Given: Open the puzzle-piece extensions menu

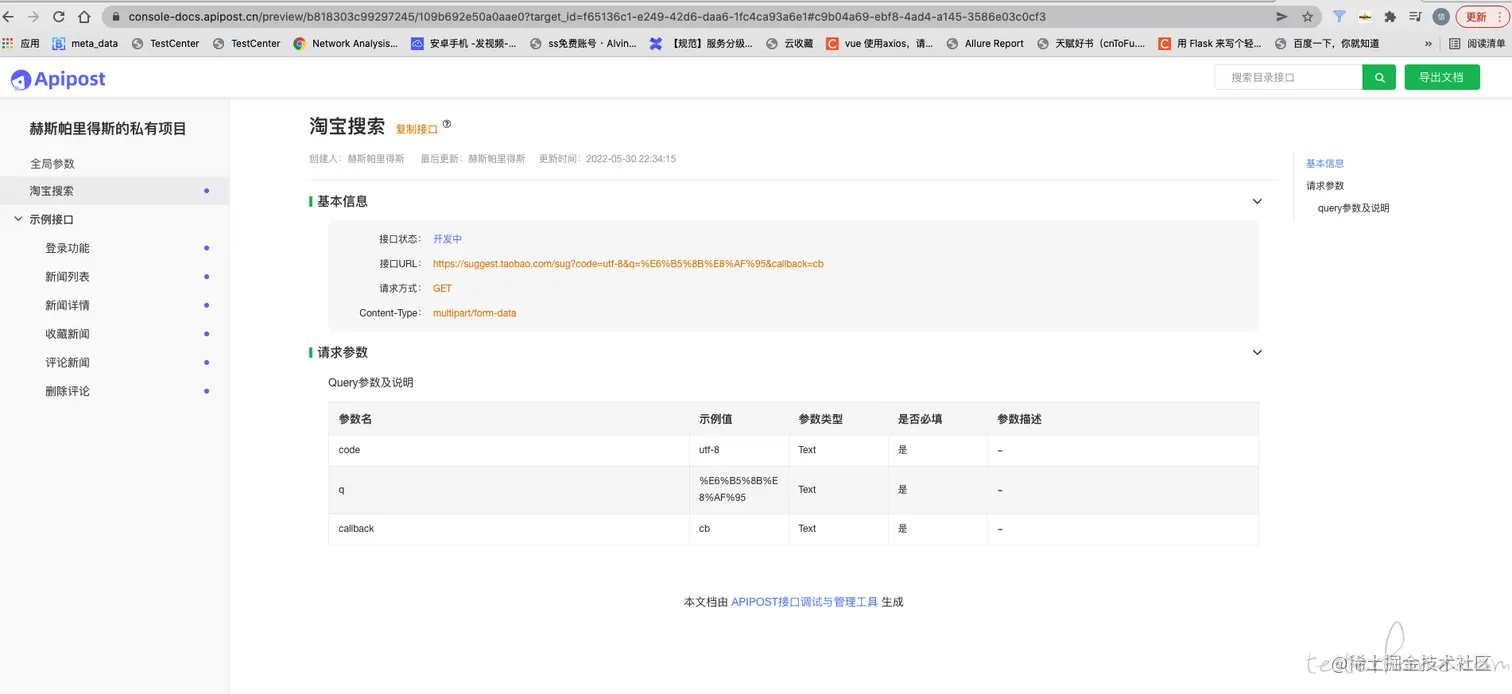Looking at the screenshot, I should [1390, 17].
